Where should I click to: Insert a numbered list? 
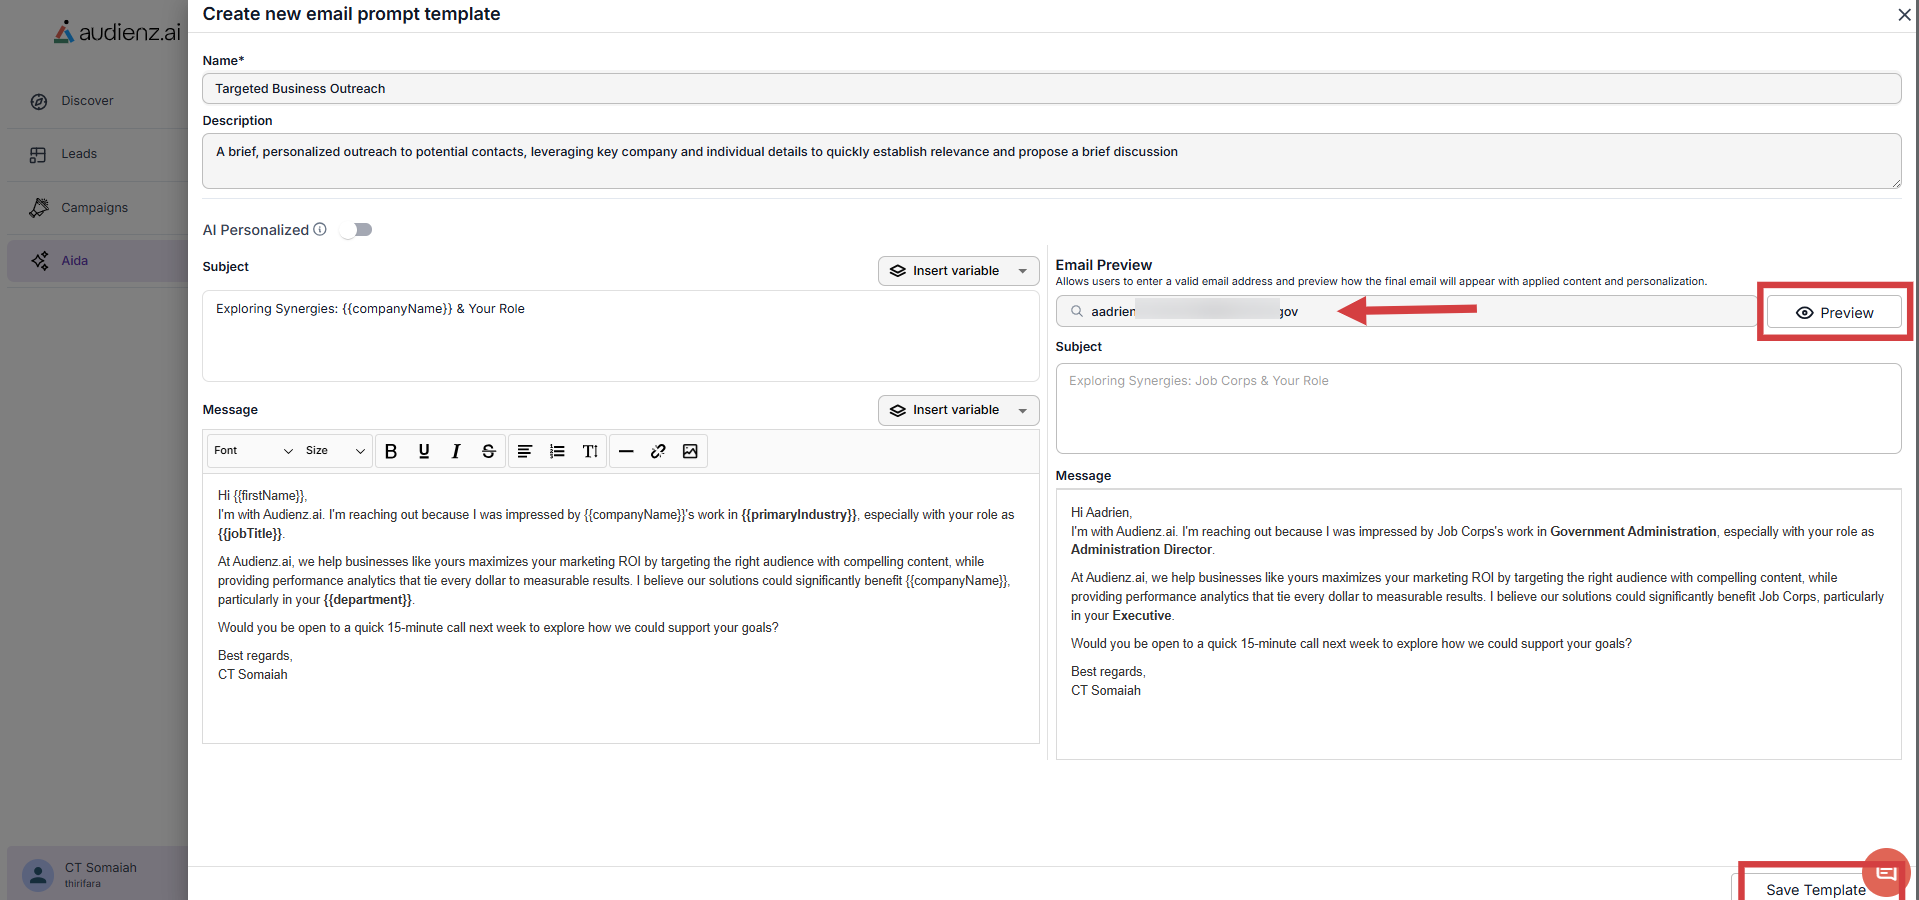pos(557,451)
